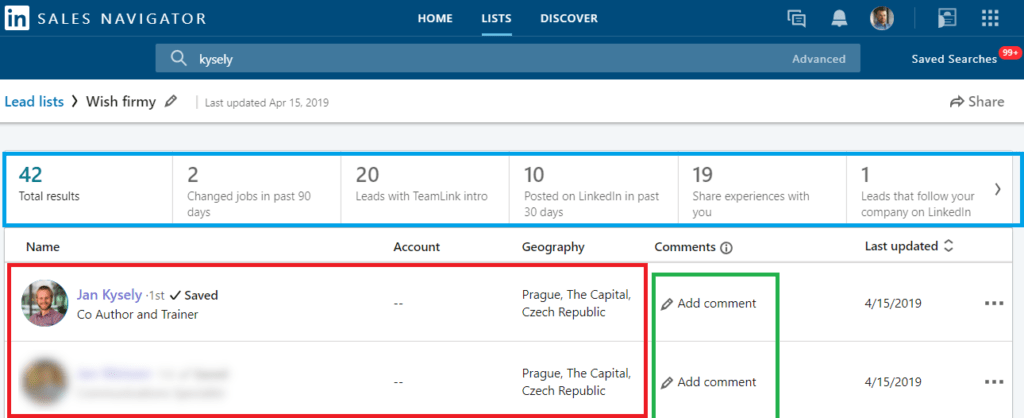Image resolution: width=1024 pixels, height=418 pixels.
Task: Click the Share arrow icon
Action: pos(957,102)
